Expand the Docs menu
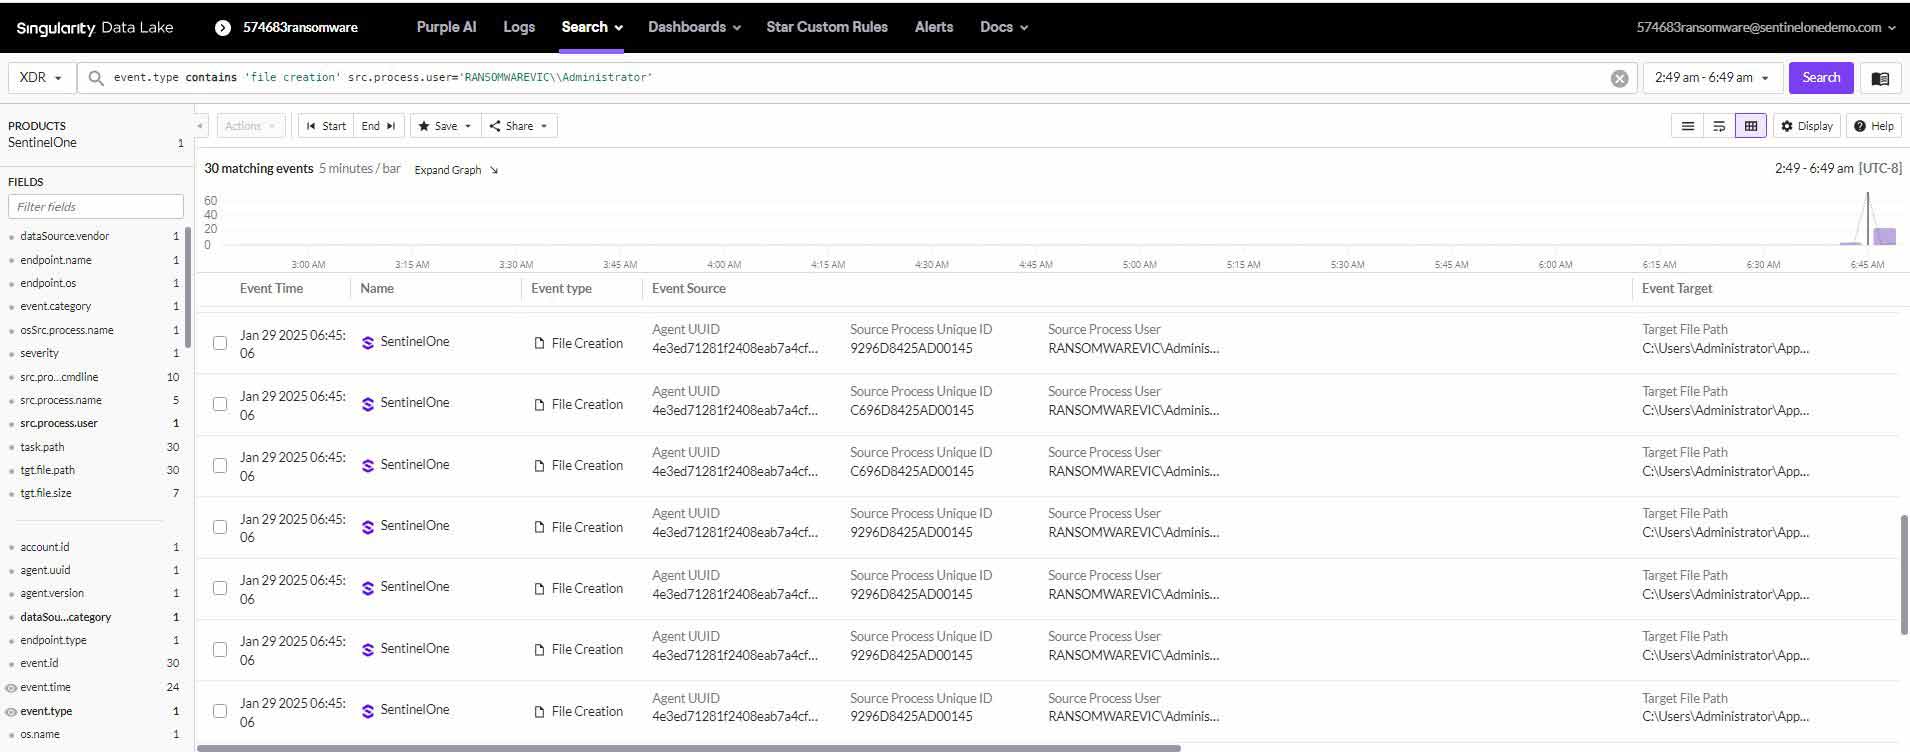Viewport: 1910px width, 752px height. (x=1004, y=27)
